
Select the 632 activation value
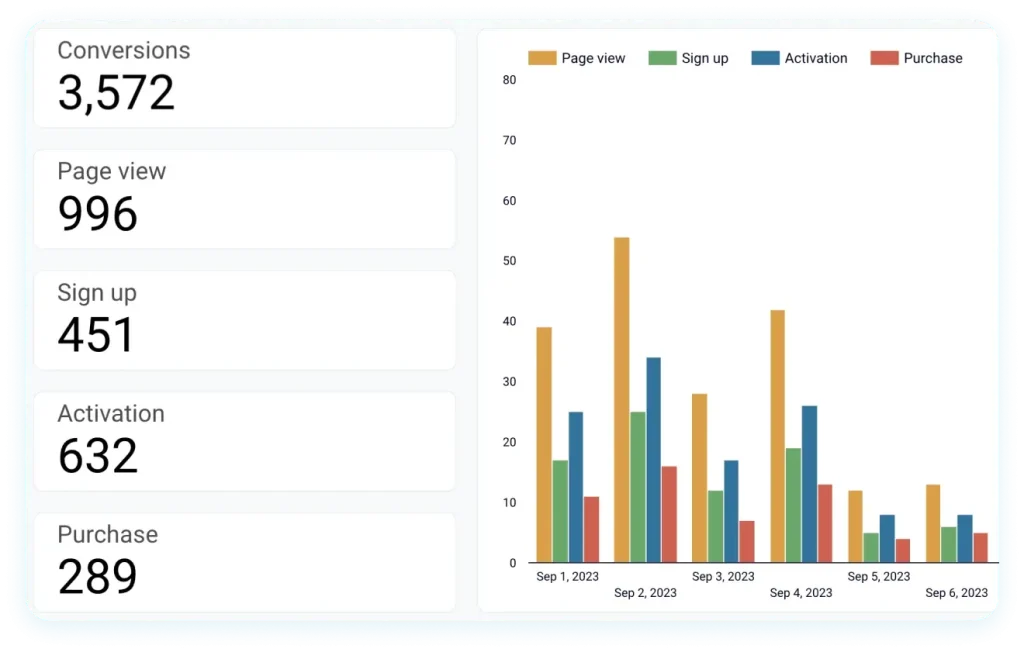click(98, 456)
